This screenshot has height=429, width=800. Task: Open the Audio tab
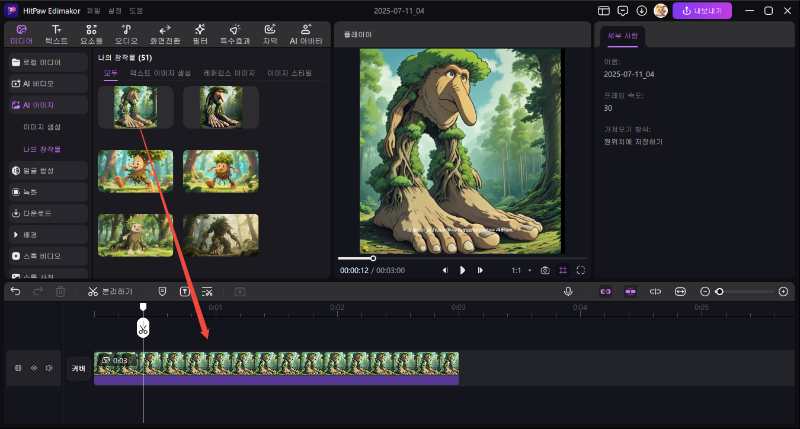click(126, 35)
